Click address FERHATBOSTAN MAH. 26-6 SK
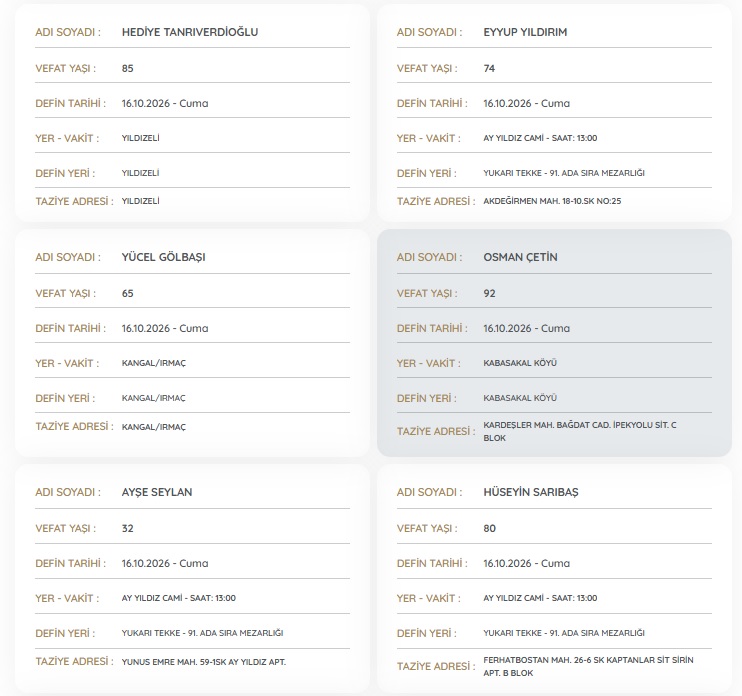This screenshot has height=696, width=742. 588,667
